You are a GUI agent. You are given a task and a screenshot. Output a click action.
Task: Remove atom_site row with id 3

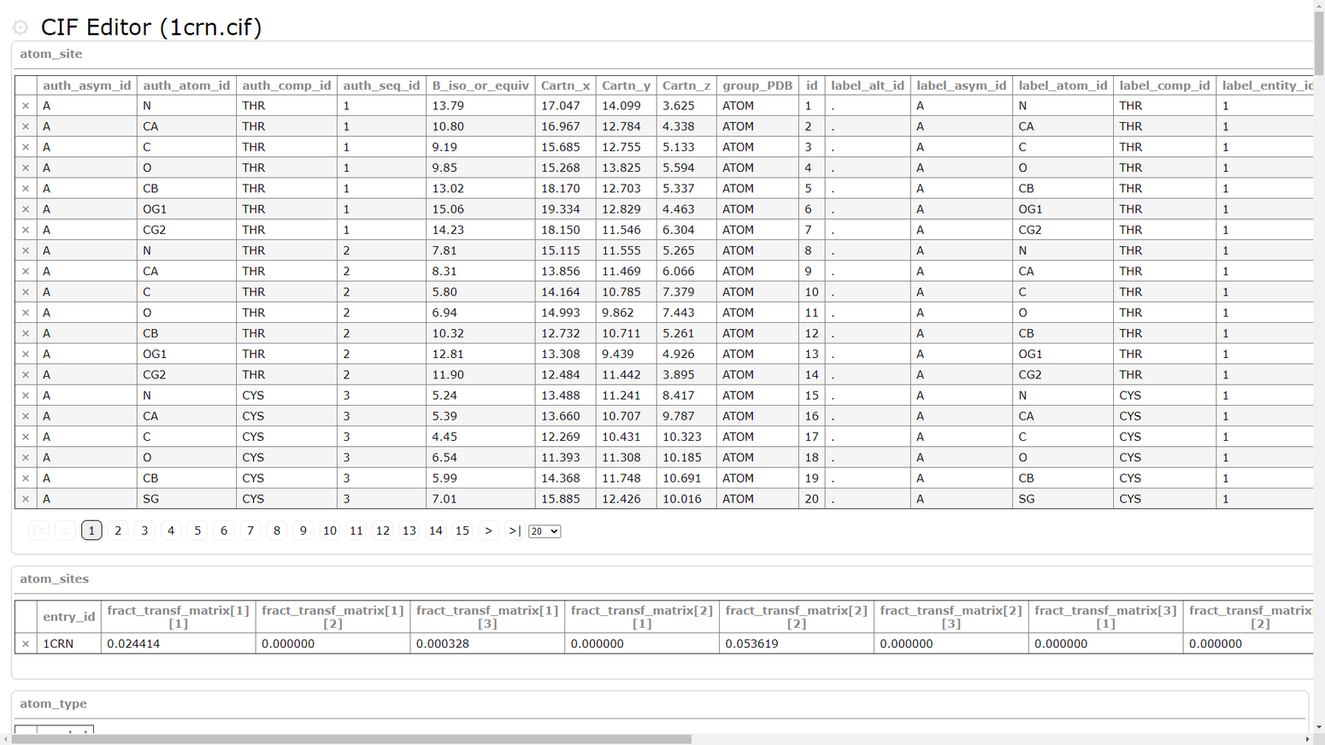click(26, 147)
